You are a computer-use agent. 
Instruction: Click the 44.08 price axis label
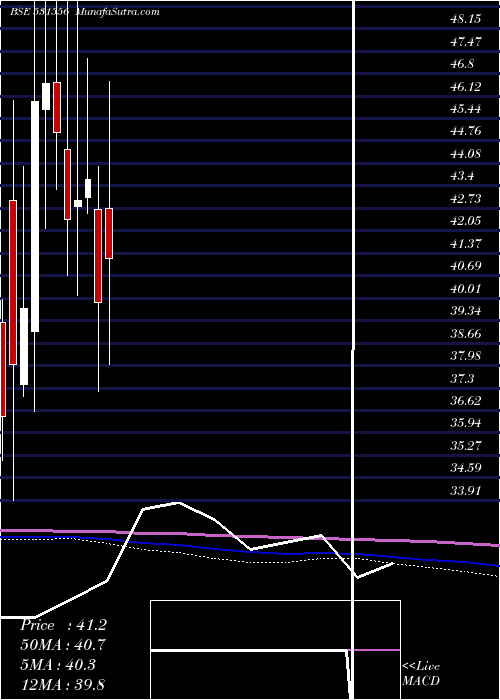coord(466,154)
